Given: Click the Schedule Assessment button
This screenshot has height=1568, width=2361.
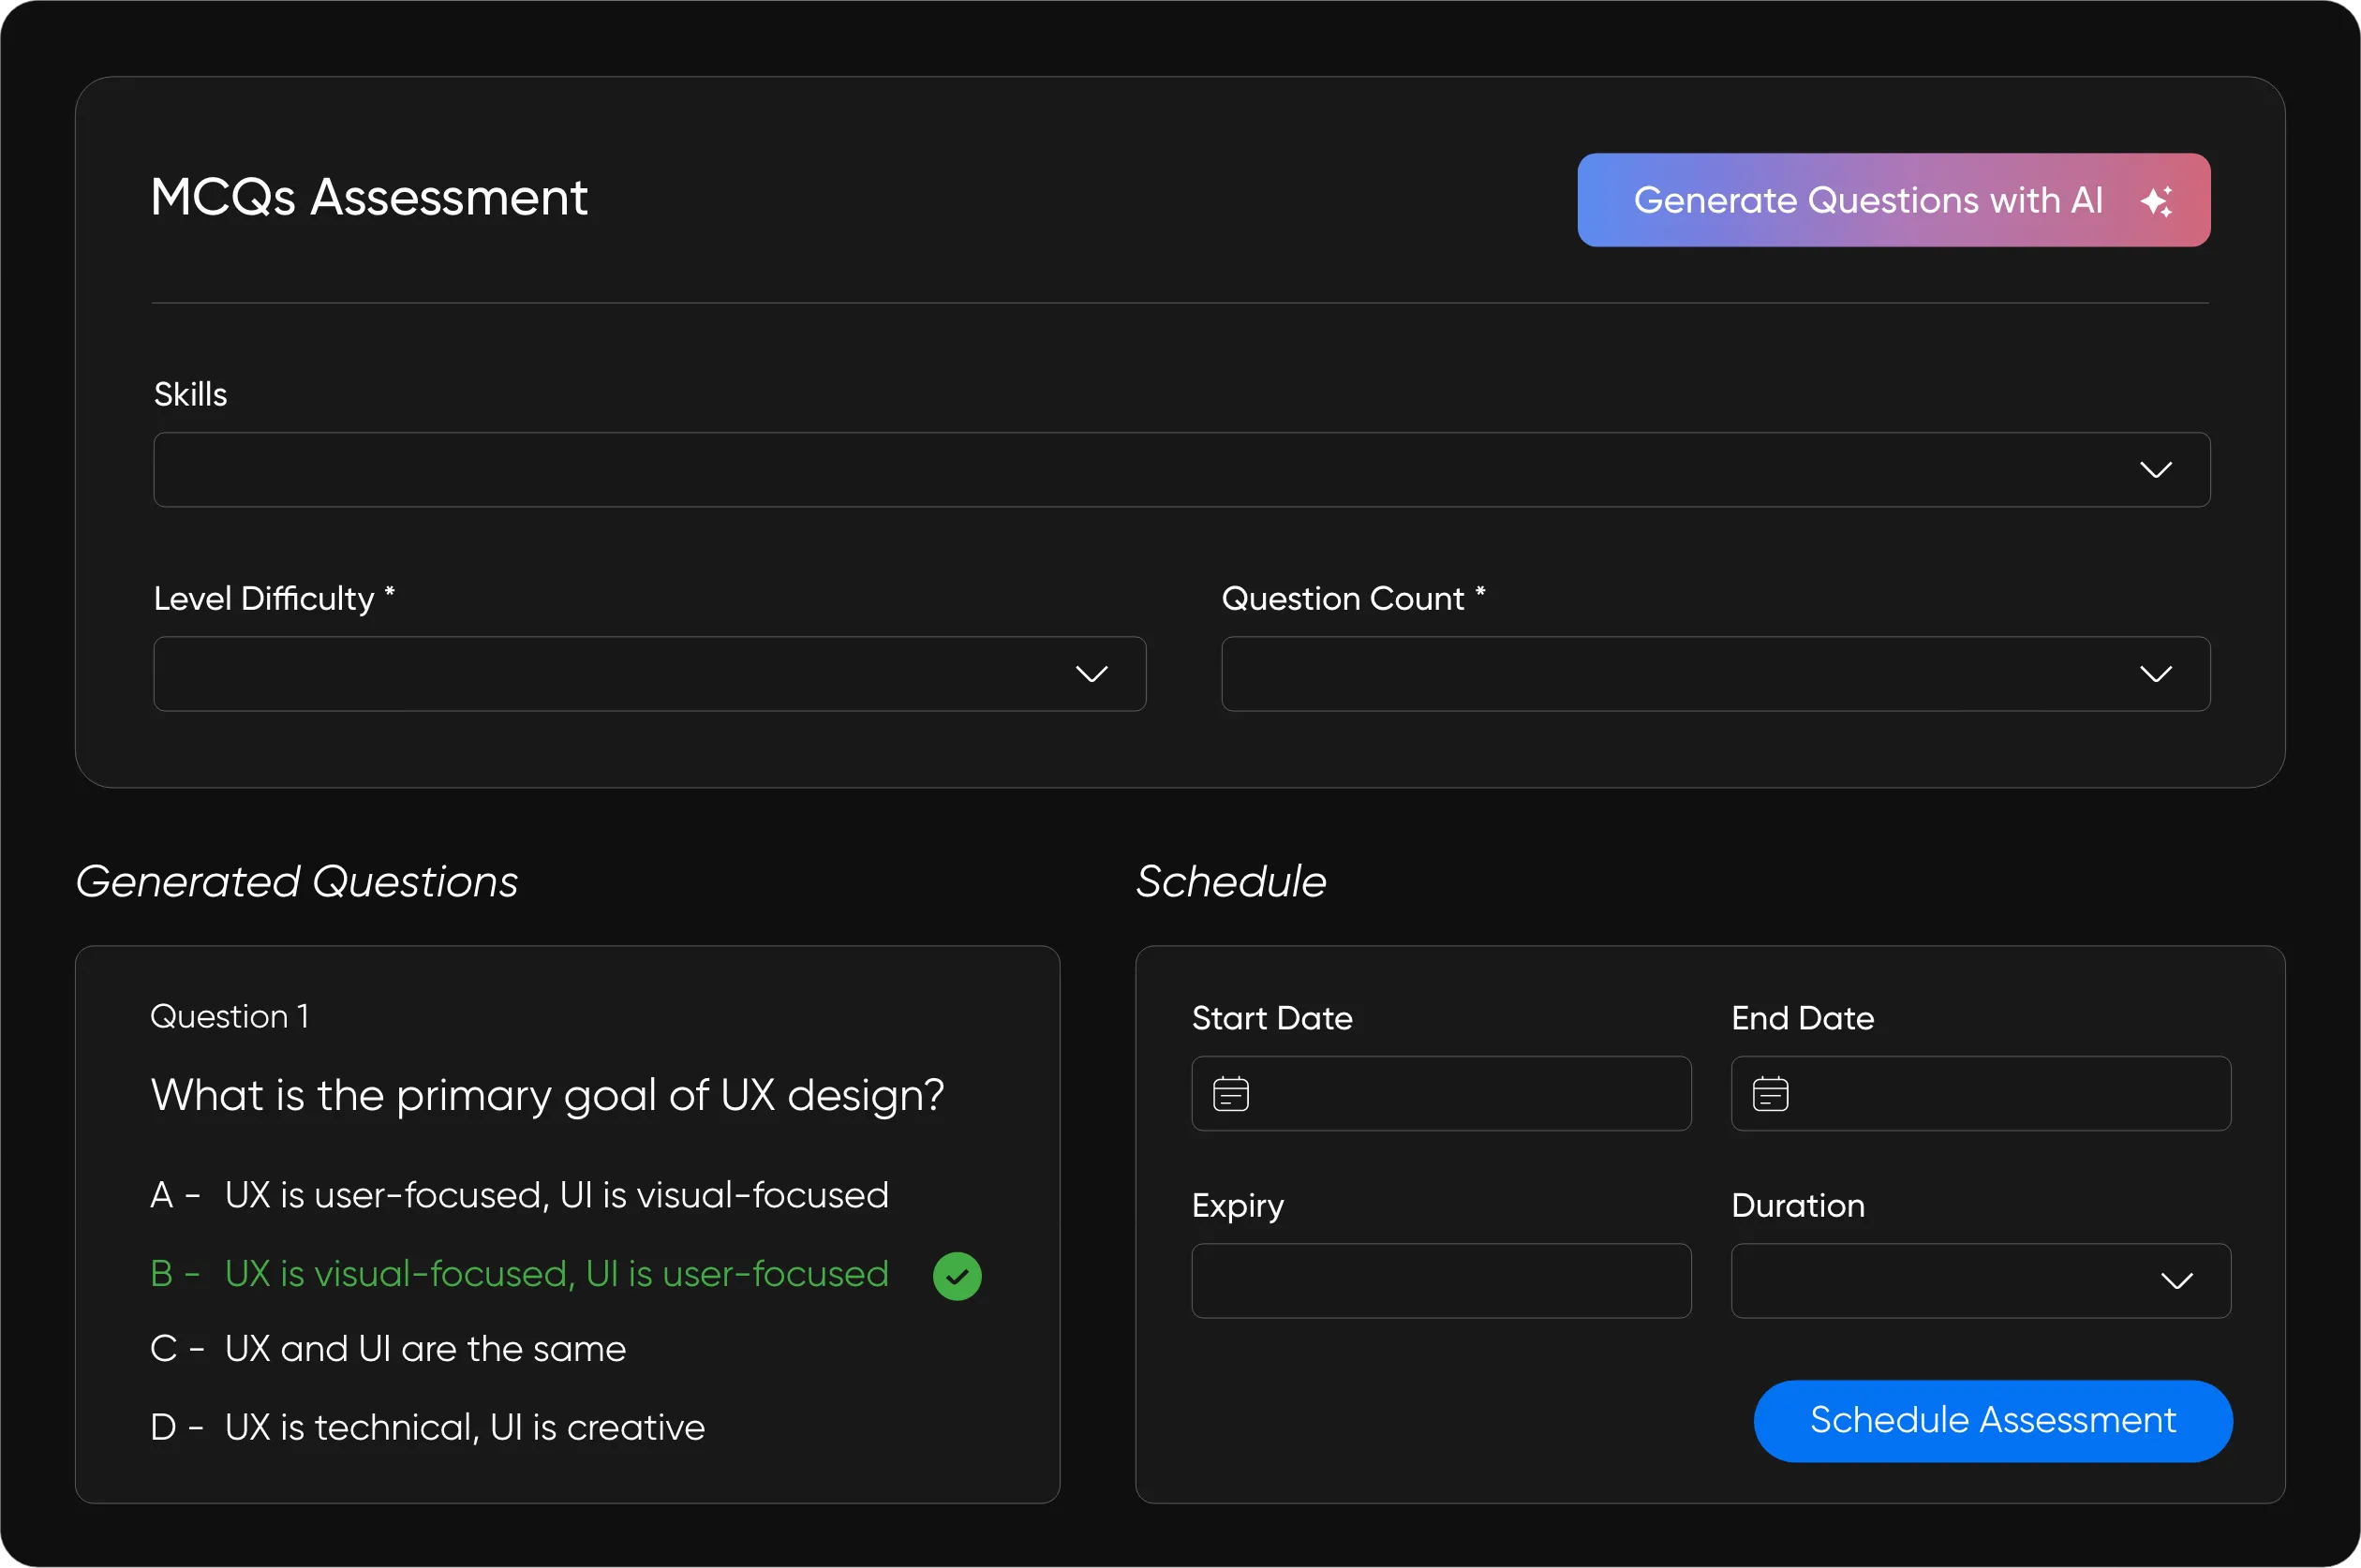Looking at the screenshot, I should (1992, 1421).
